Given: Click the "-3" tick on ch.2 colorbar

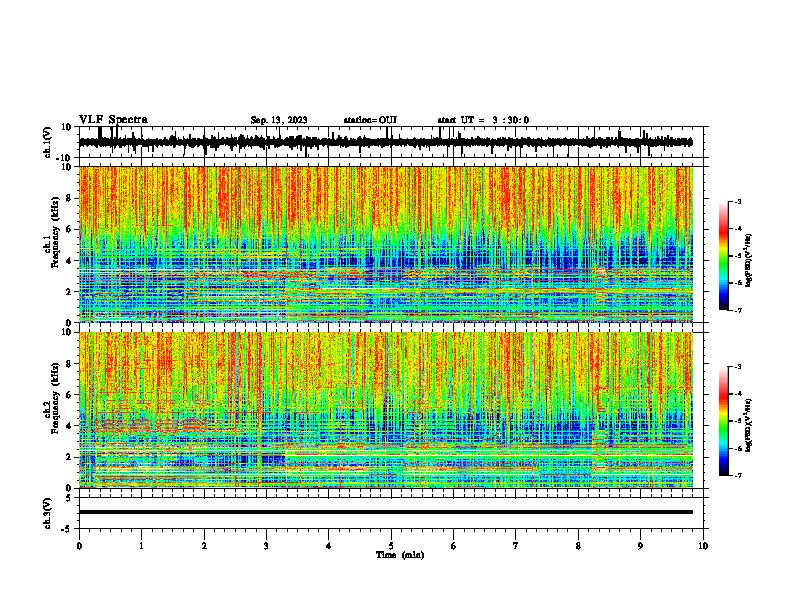Looking at the screenshot, I should pos(738,367).
